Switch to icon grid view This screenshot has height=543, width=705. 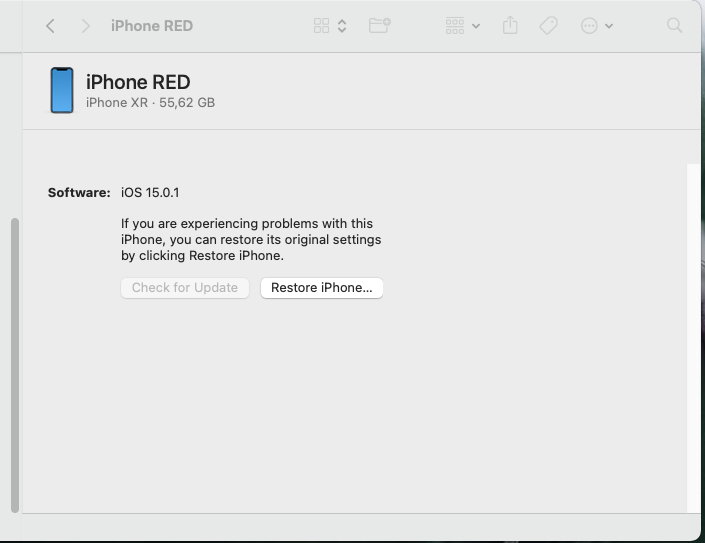(x=321, y=26)
